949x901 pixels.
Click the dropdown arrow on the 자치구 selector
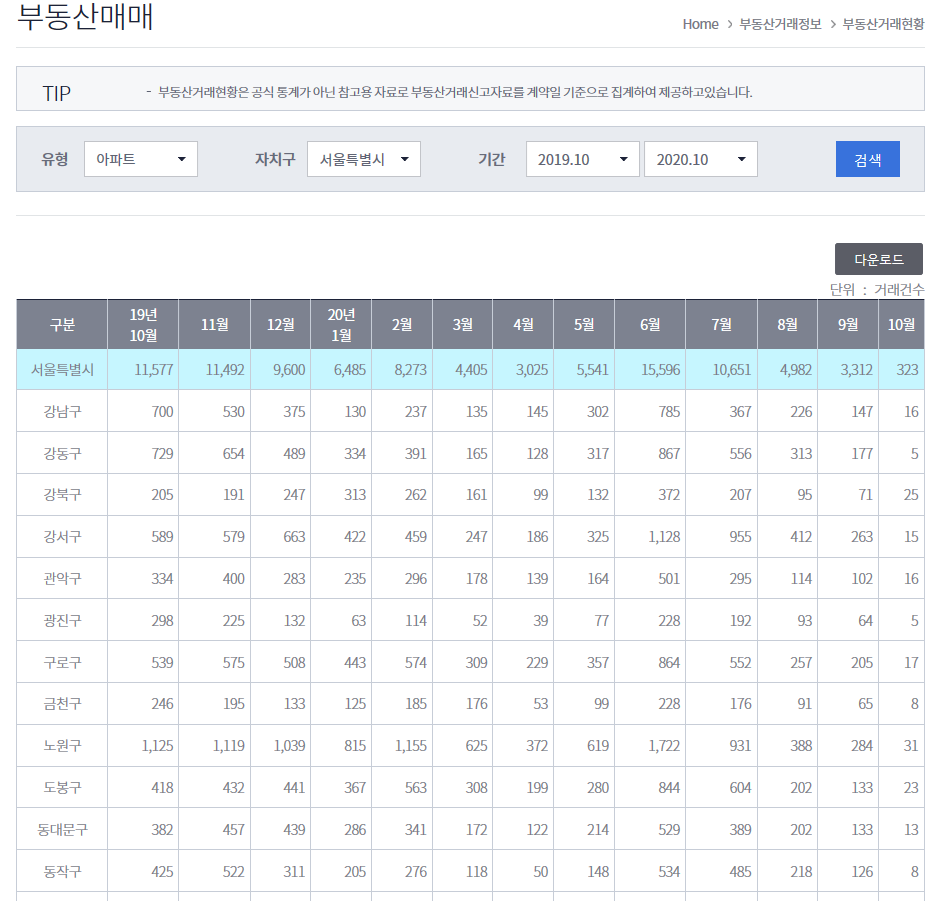pyautogui.click(x=406, y=158)
